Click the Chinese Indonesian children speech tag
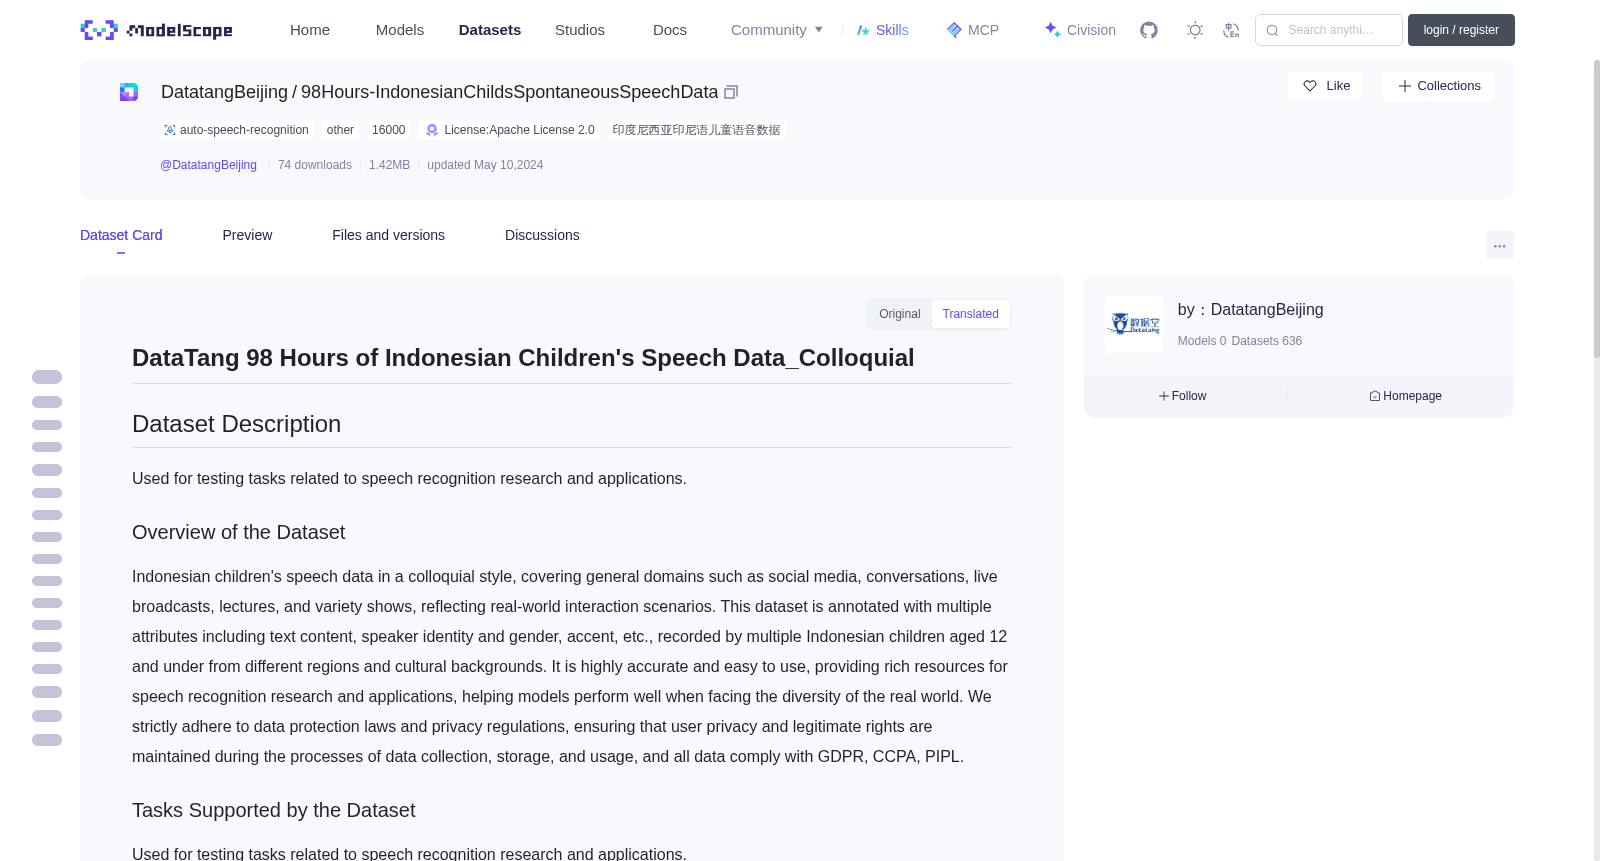The image size is (1600, 861). click(x=696, y=130)
